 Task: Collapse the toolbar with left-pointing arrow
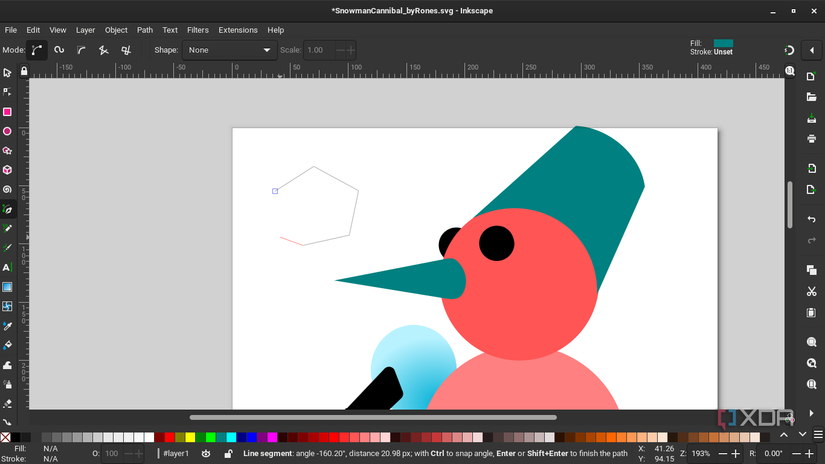pos(812,51)
